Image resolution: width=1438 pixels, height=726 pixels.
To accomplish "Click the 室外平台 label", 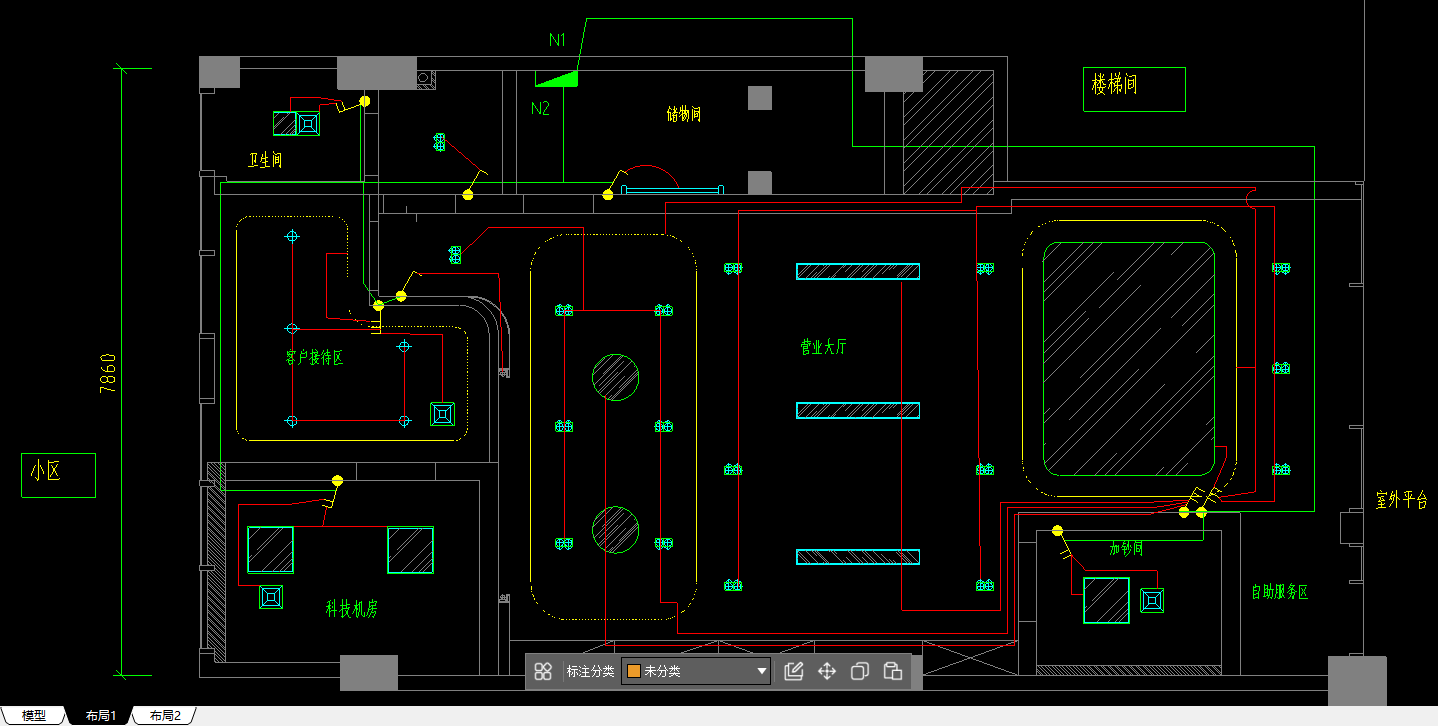I will [x=1402, y=500].
